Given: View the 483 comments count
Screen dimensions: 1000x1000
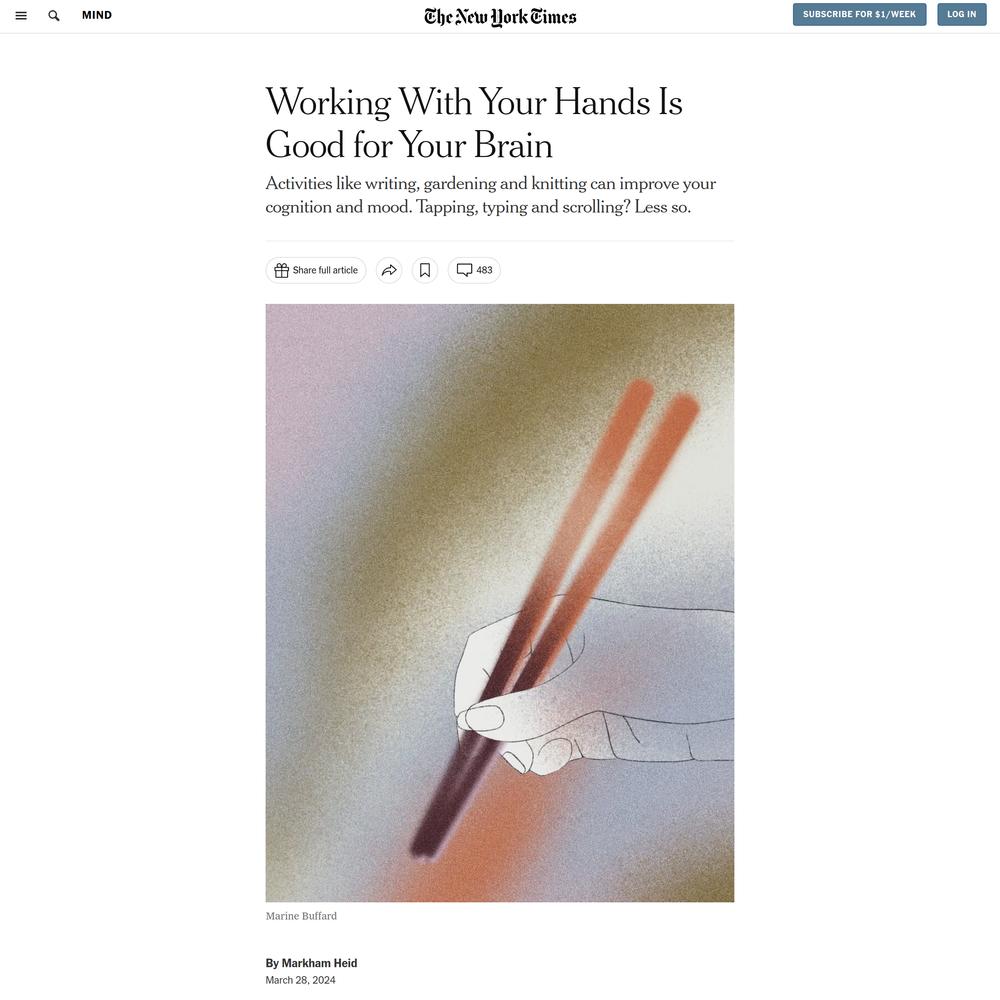Looking at the screenshot, I should click(484, 270).
